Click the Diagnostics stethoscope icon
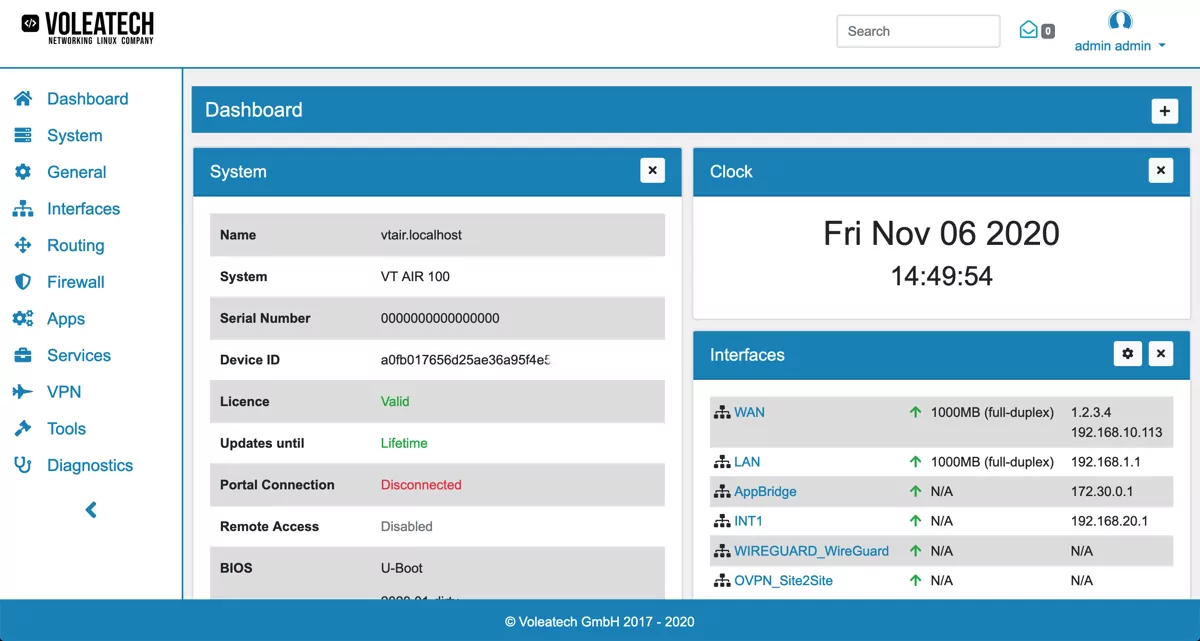1200x641 pixels. point(23,465)
